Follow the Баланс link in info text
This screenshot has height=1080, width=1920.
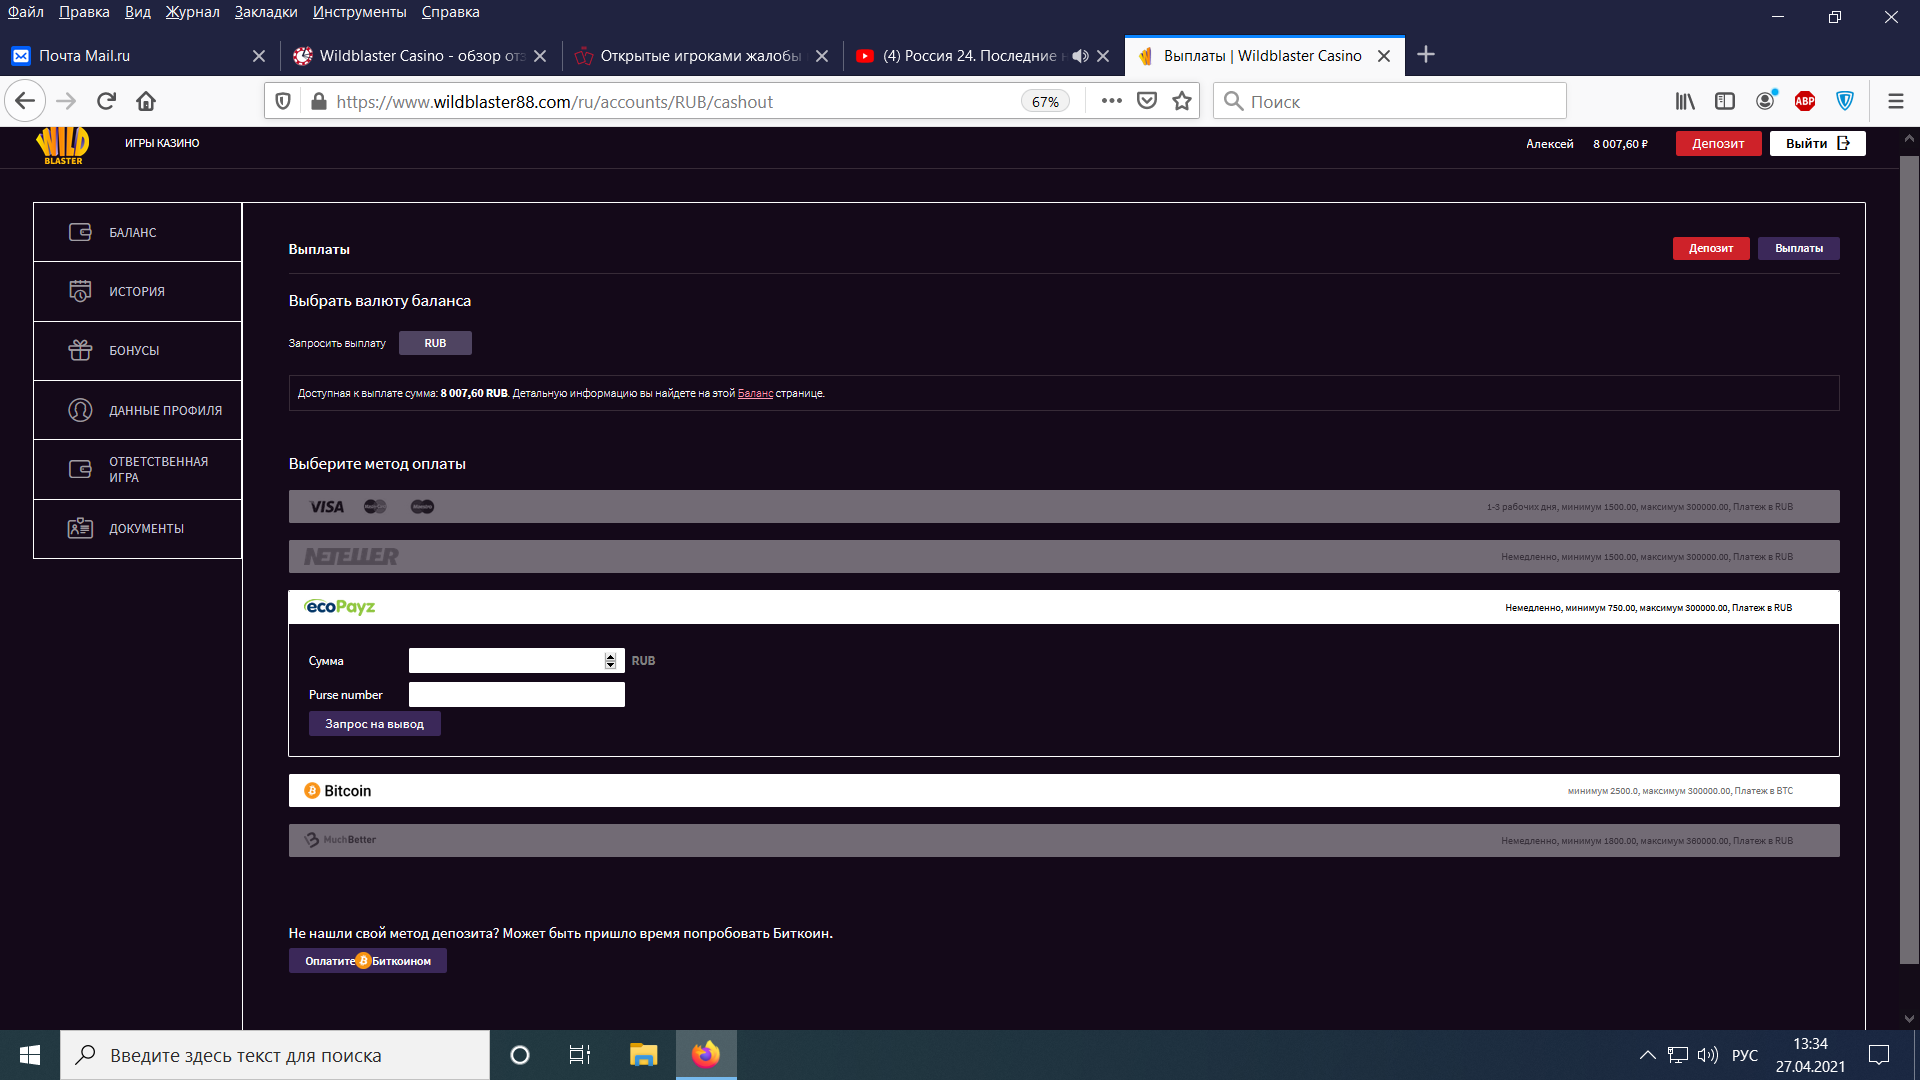click(755, 393)
